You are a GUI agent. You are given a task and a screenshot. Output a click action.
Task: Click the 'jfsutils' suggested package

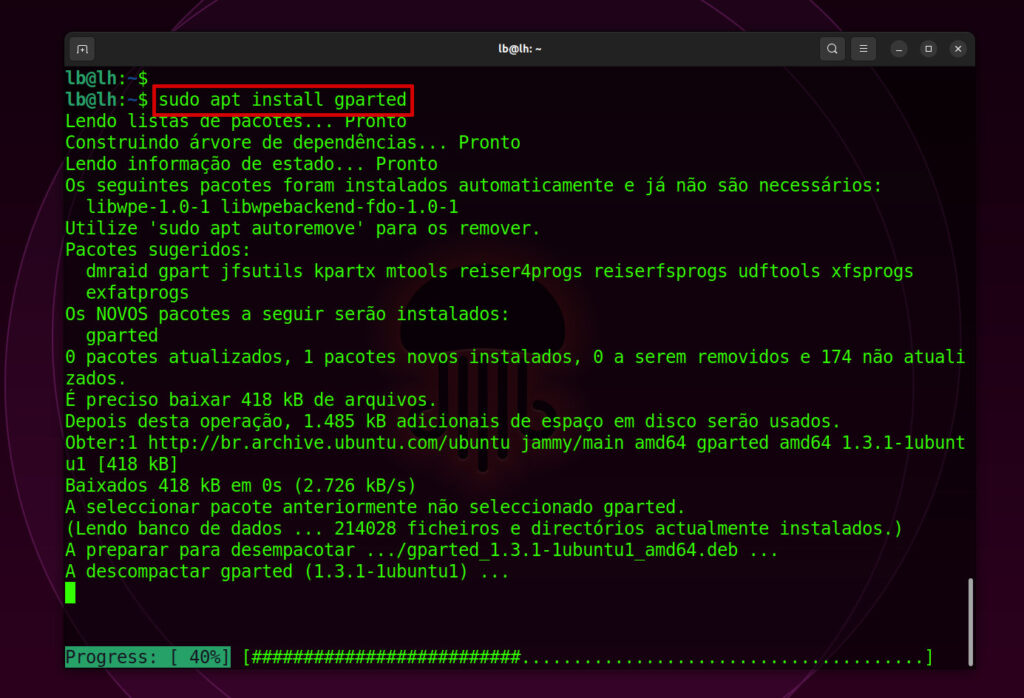262,272
